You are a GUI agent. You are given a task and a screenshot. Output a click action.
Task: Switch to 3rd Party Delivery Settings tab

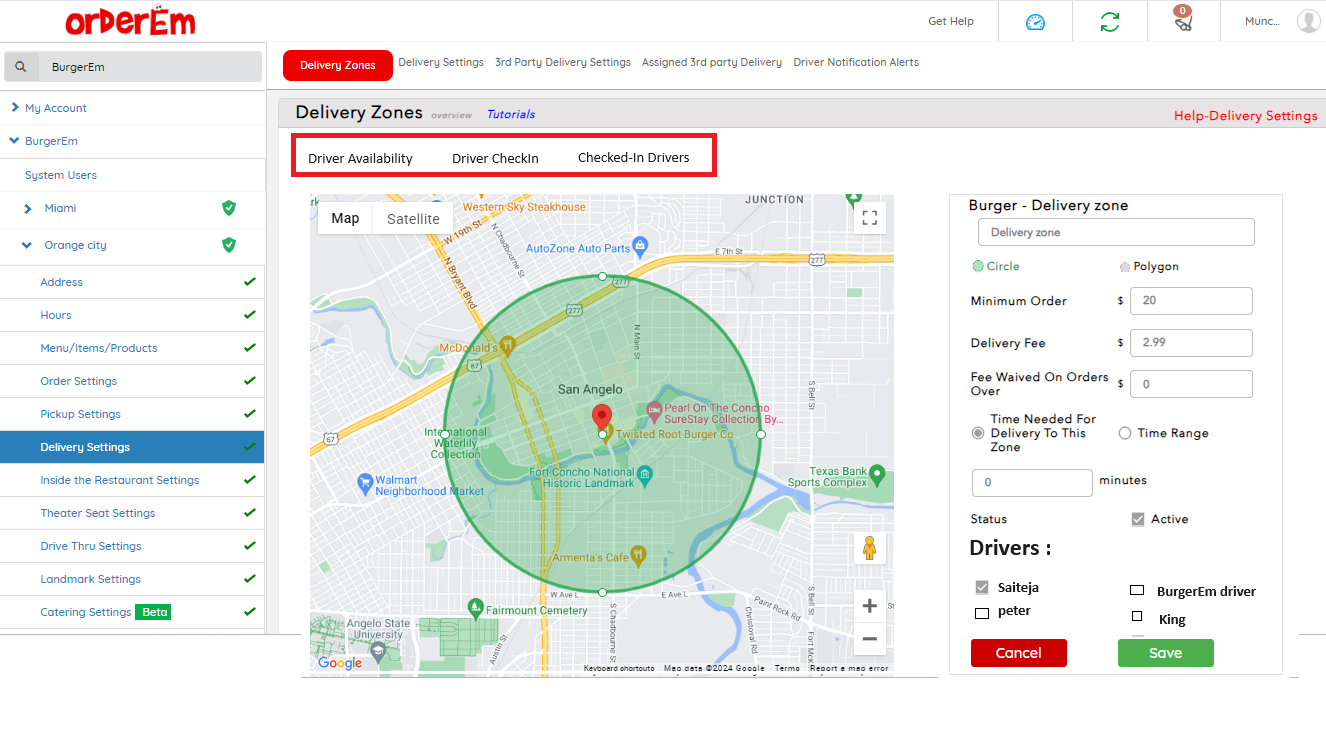[x=562, y=62]
